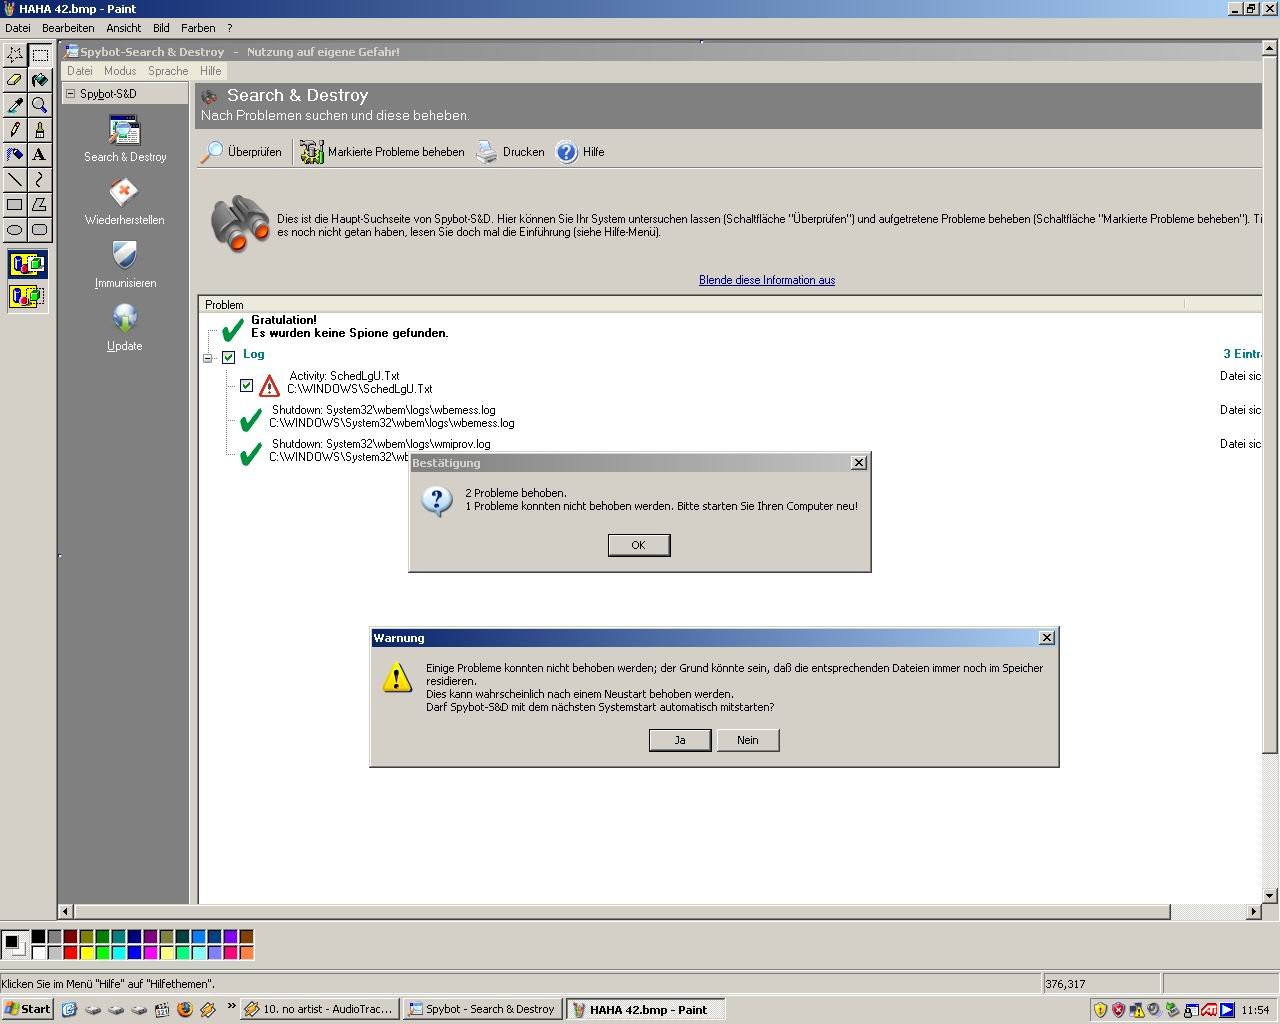Viewport: 1280px width, 1024px height.
Task: Click the canvas horizontal scrollbar left arrow
Action: tap(66, 912)
